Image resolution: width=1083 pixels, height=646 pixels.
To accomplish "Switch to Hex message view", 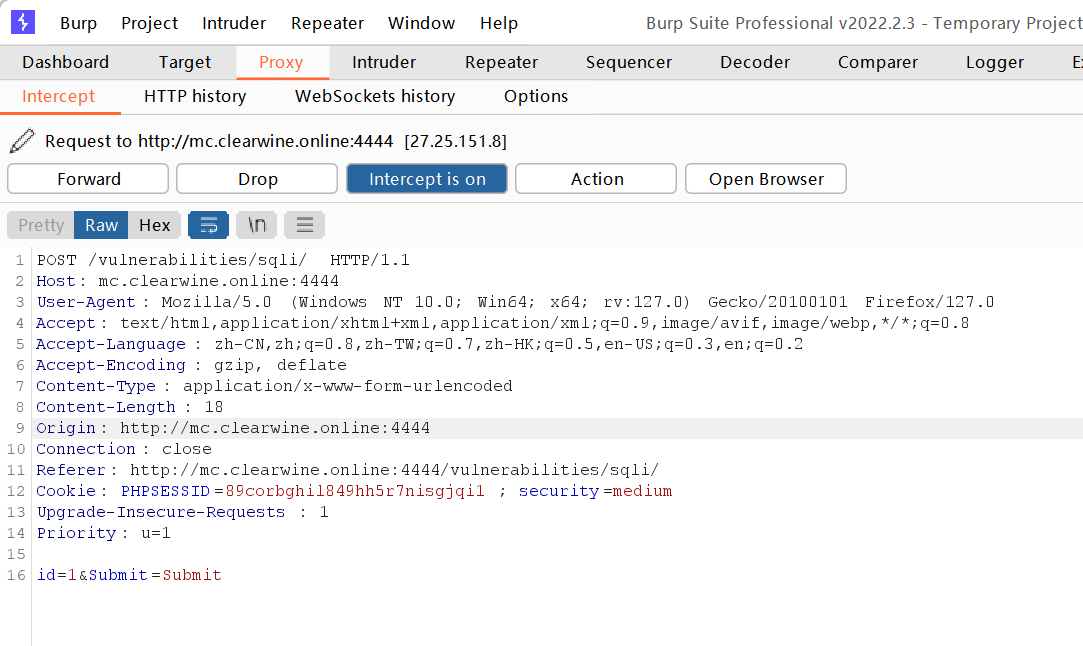I will click(x=154, y=225).
